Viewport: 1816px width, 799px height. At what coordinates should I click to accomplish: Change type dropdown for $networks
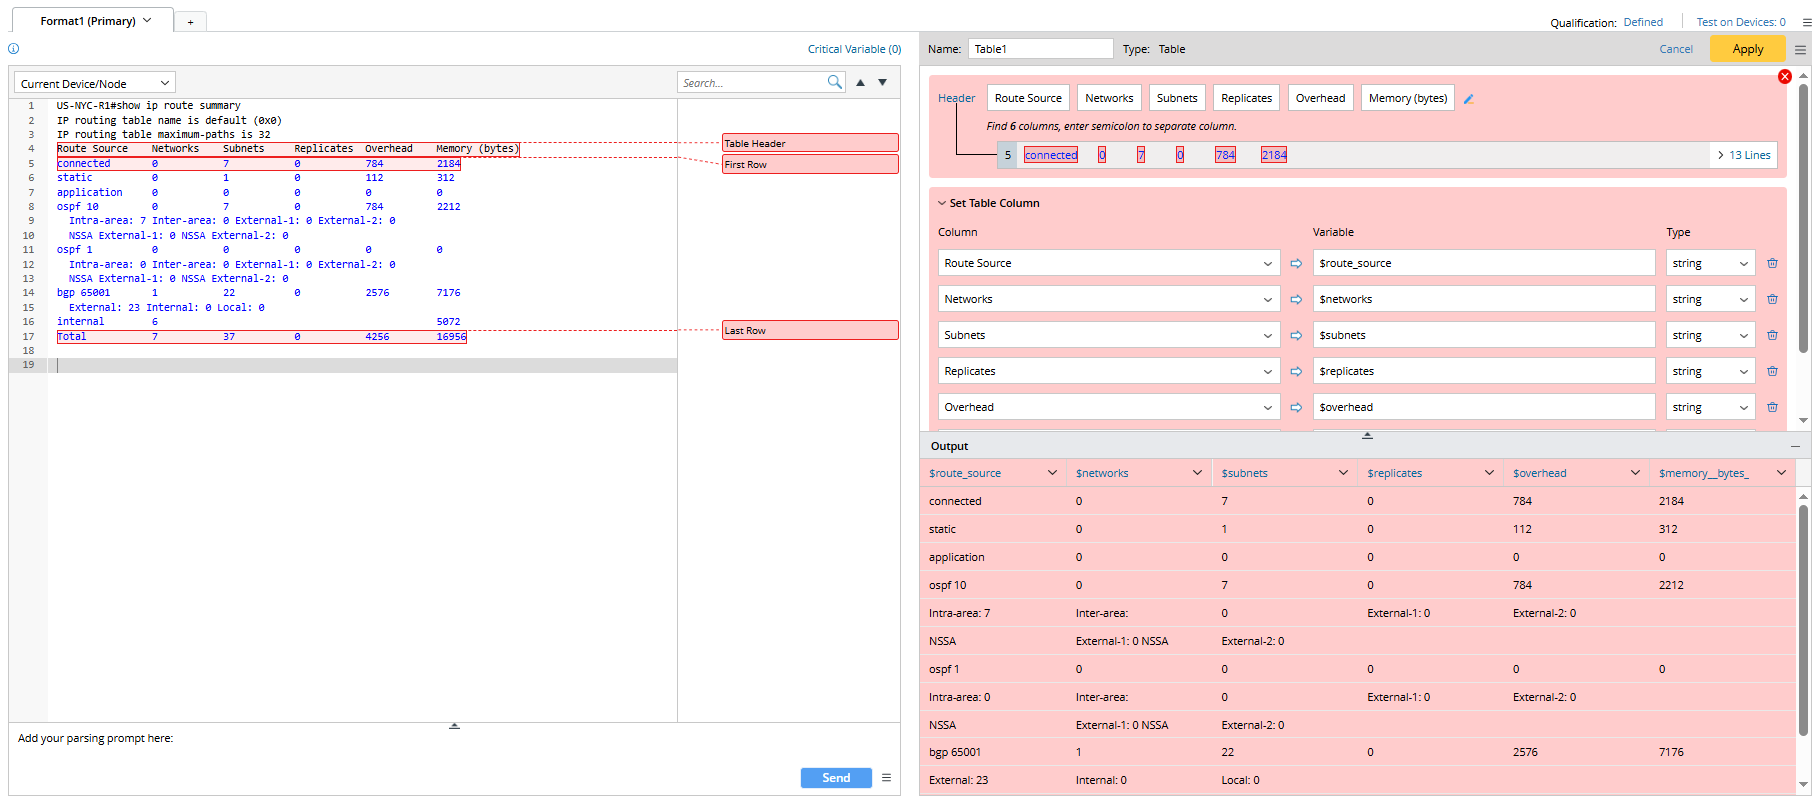click(x=1710, y=299)
